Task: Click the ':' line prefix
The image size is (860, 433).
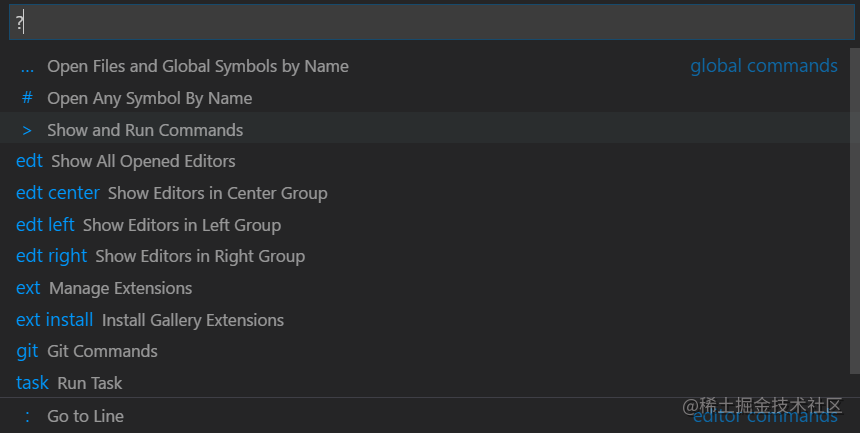Action: (27, 416)
